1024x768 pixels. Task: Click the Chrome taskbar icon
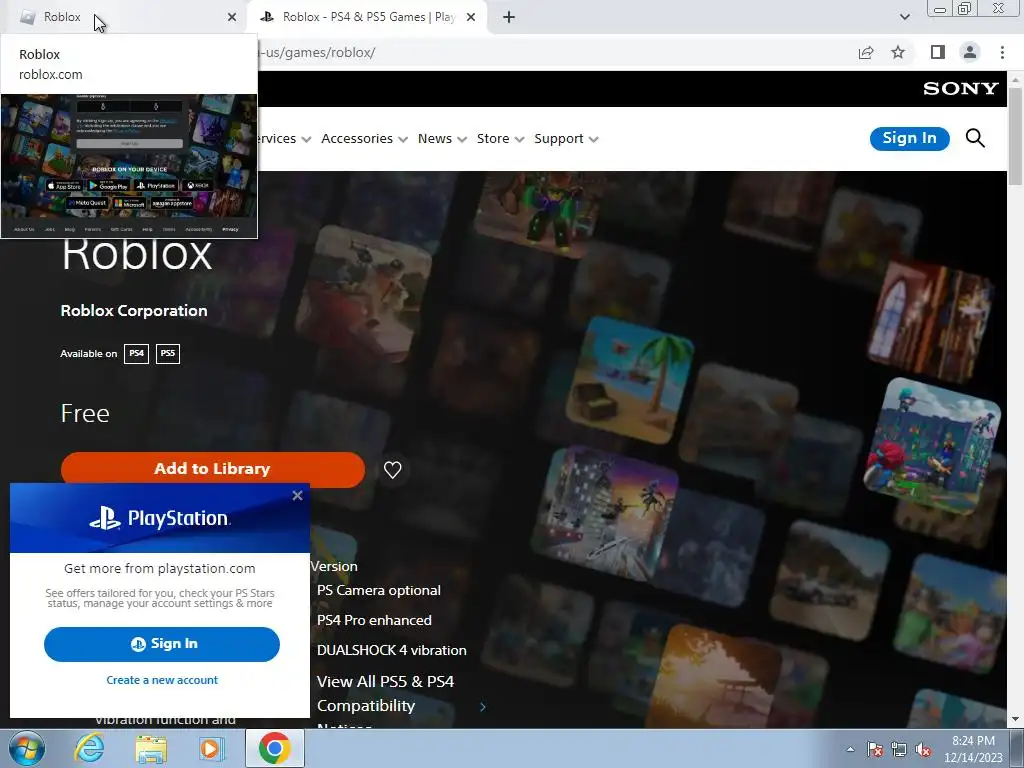click(274, 748)
